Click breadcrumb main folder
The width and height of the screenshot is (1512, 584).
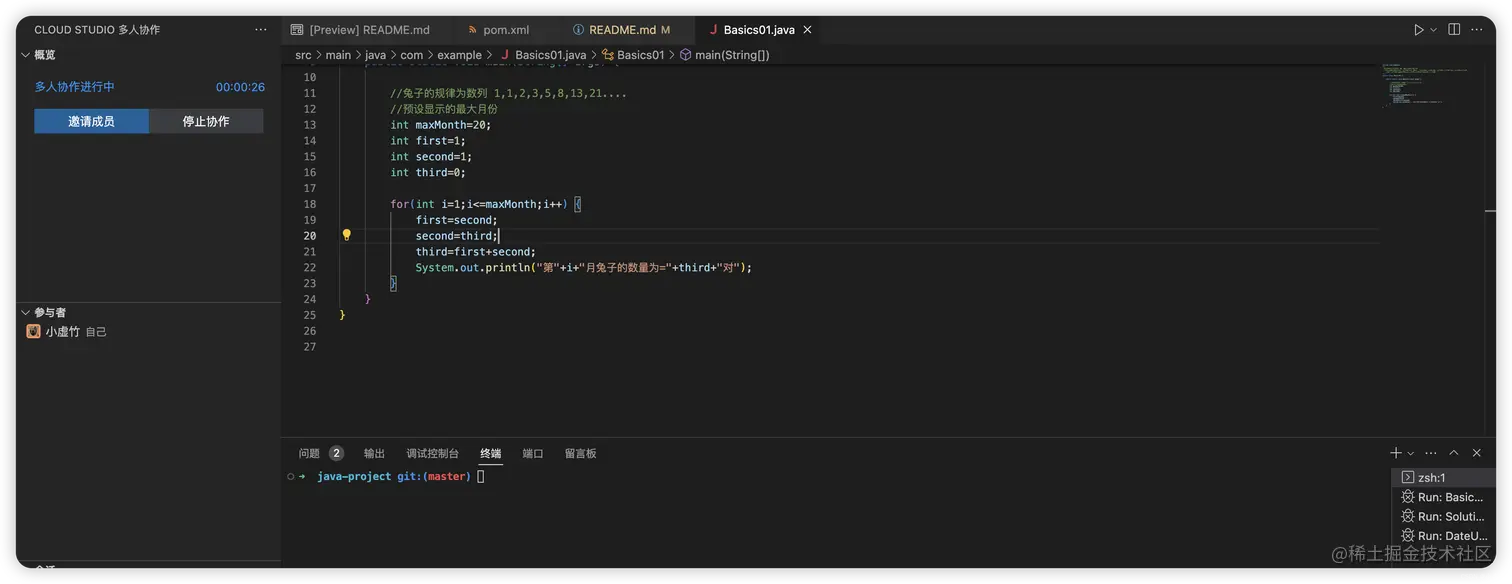338,55
